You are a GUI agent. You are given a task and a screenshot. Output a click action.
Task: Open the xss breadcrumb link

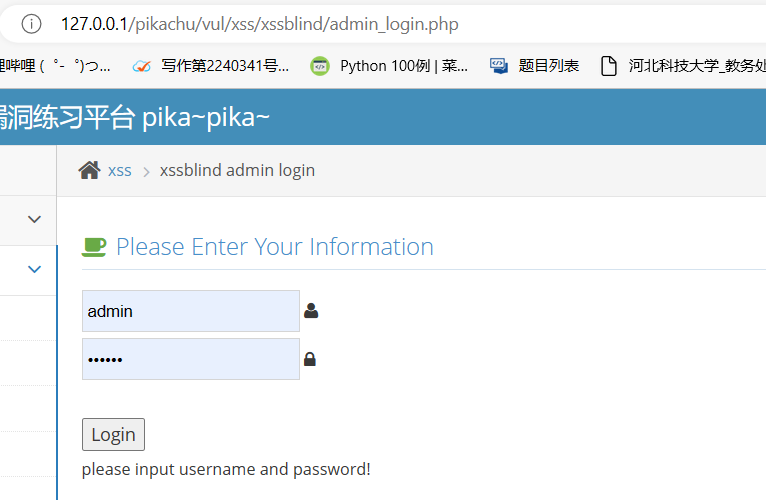click(120, 170)
